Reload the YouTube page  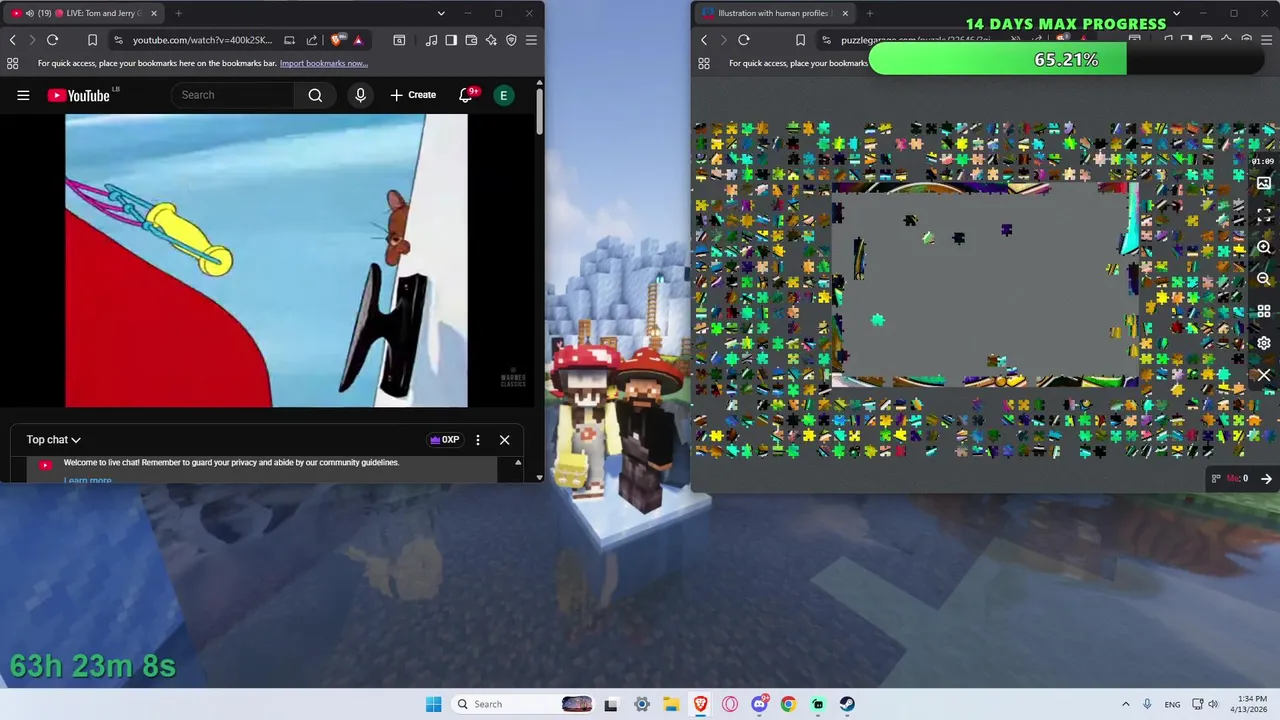pyautogui.click(x=52, y=40)
